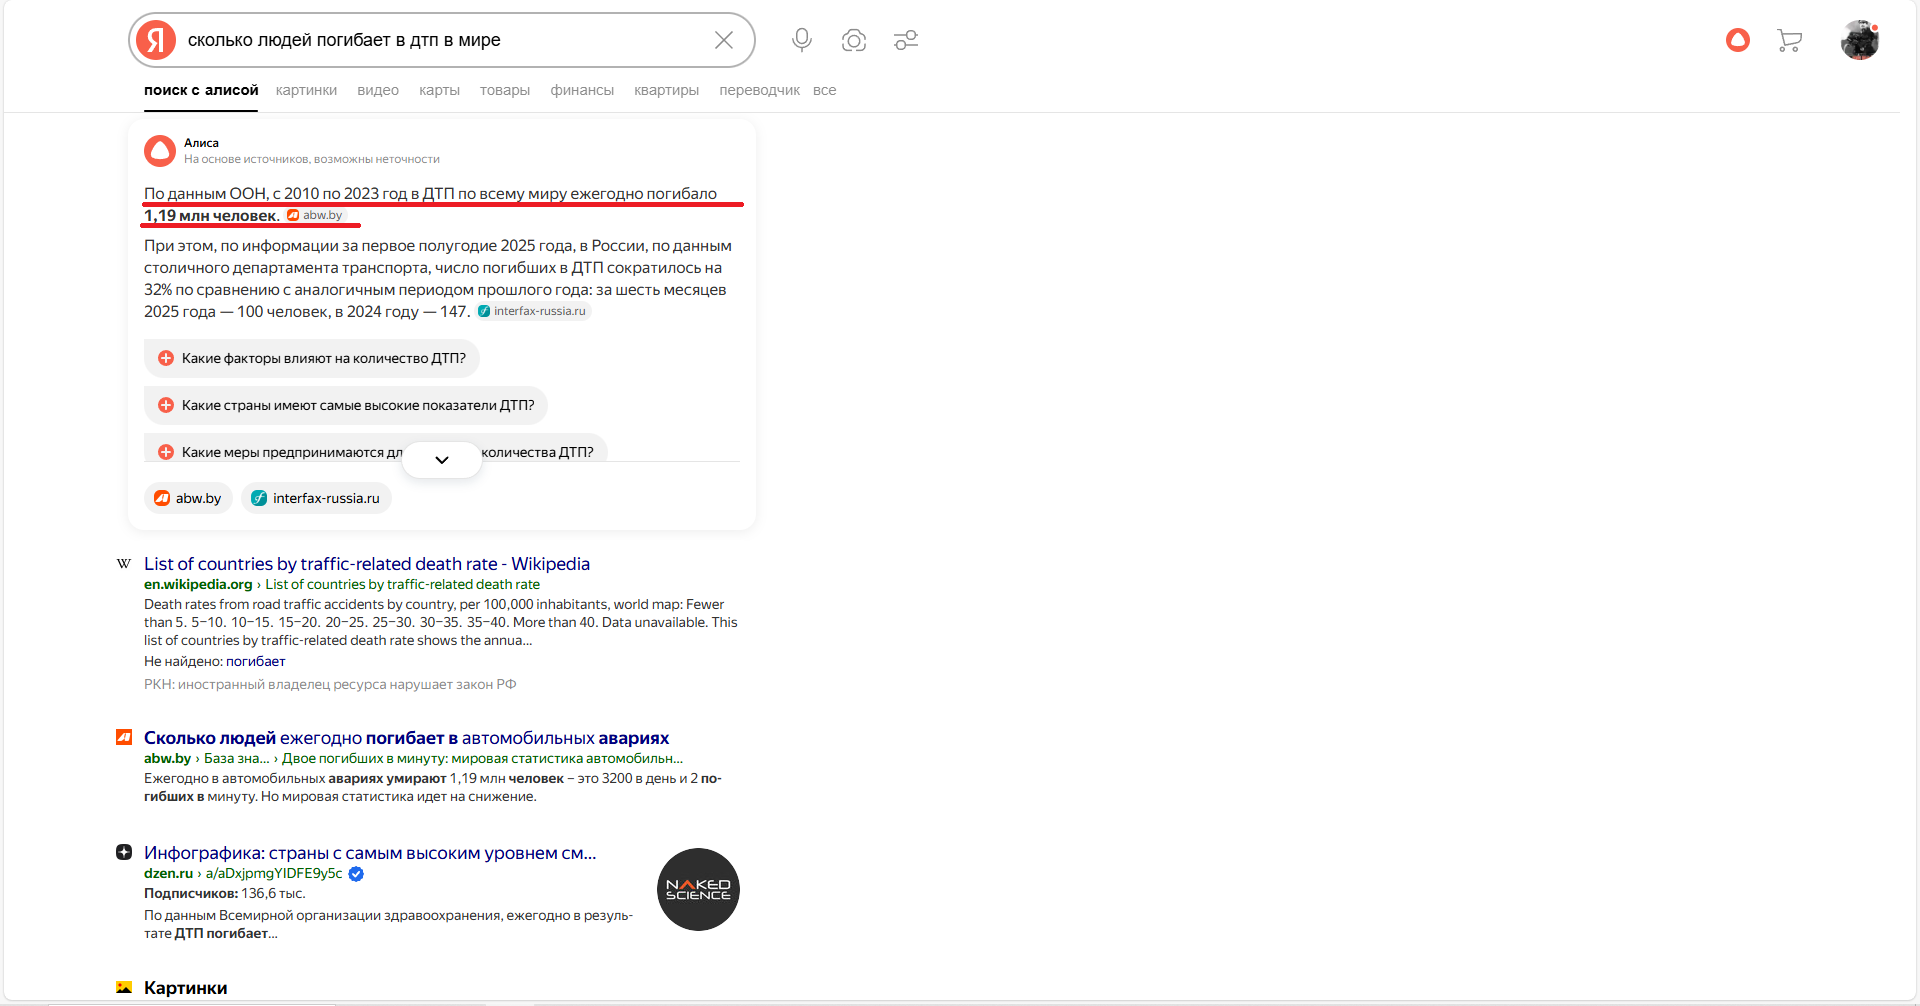Clear the search query with X icon
This screenshot has width=1920, height=1006.
coord(724,40)
